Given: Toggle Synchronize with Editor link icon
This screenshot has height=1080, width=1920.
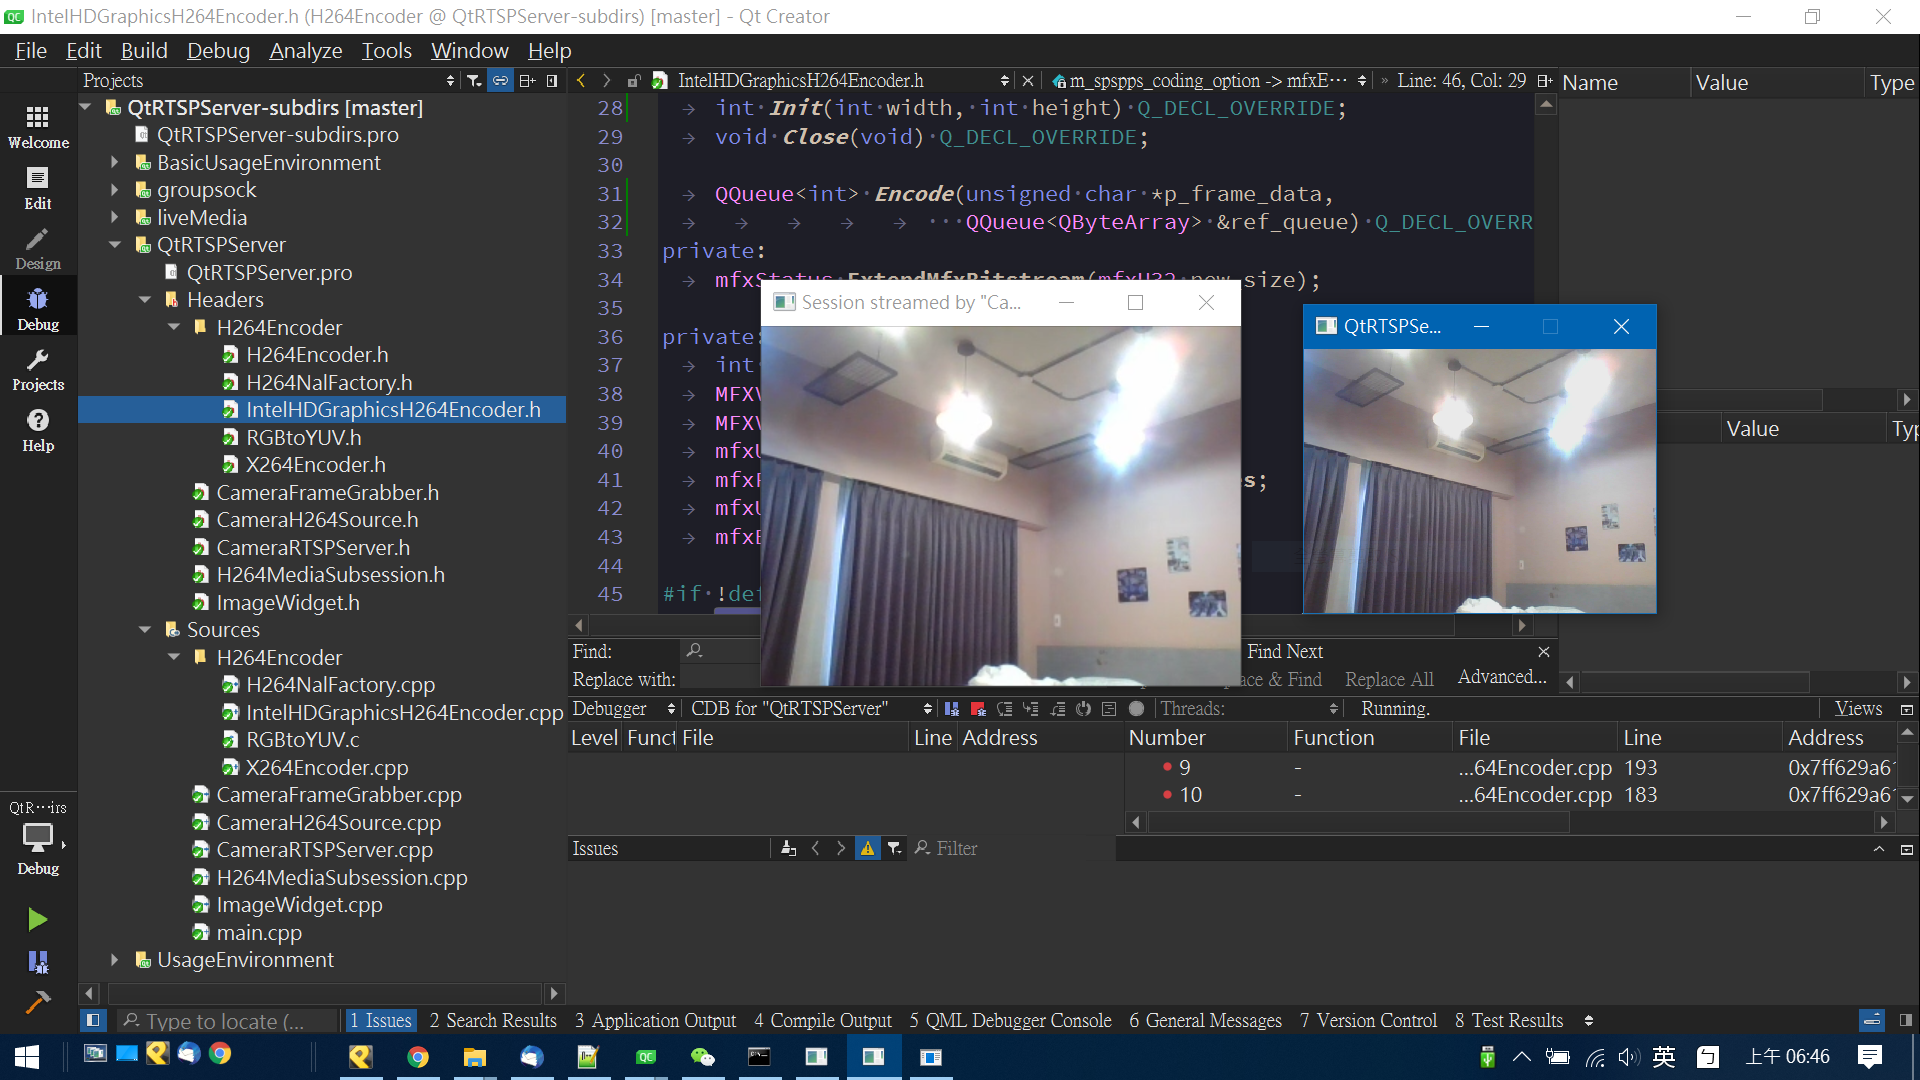Looking at the screenshot, I should click(500, 81).
